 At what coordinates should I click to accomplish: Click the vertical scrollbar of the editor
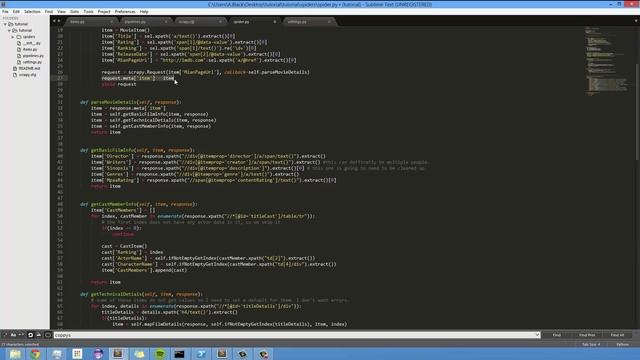tap(637, 112)
